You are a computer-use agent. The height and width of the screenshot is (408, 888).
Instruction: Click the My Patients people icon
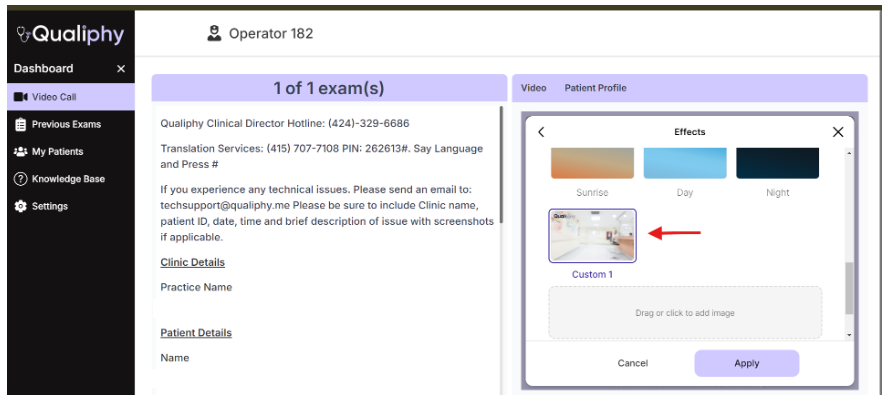[x=20, y=152]
